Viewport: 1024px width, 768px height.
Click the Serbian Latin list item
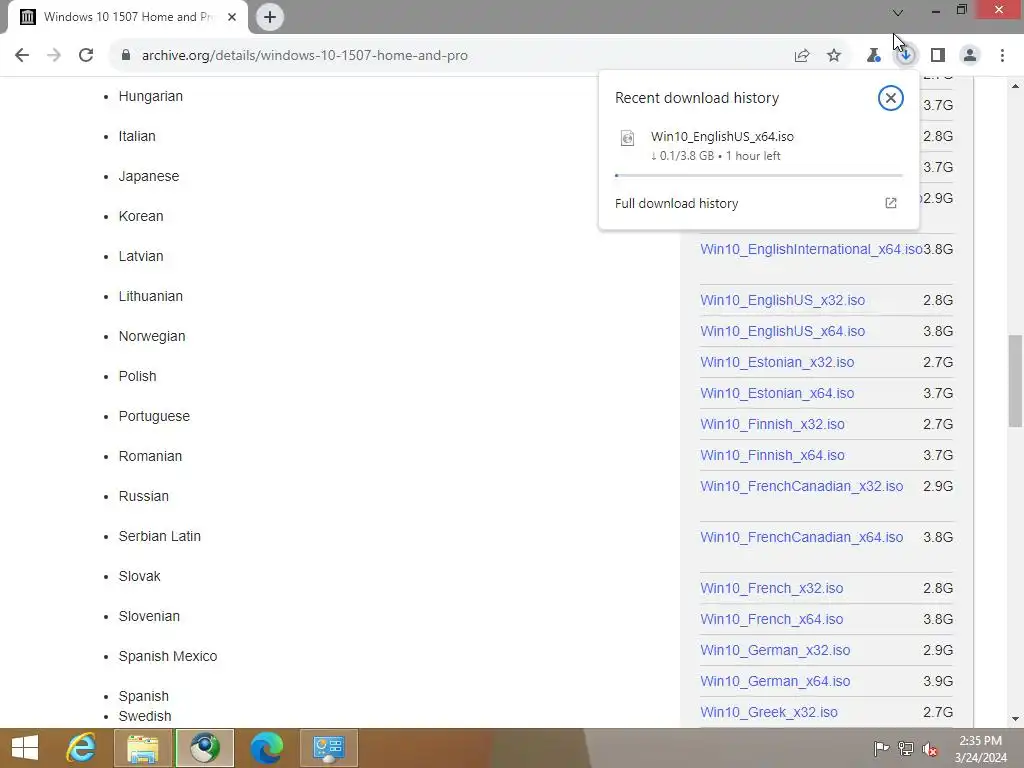159,536
